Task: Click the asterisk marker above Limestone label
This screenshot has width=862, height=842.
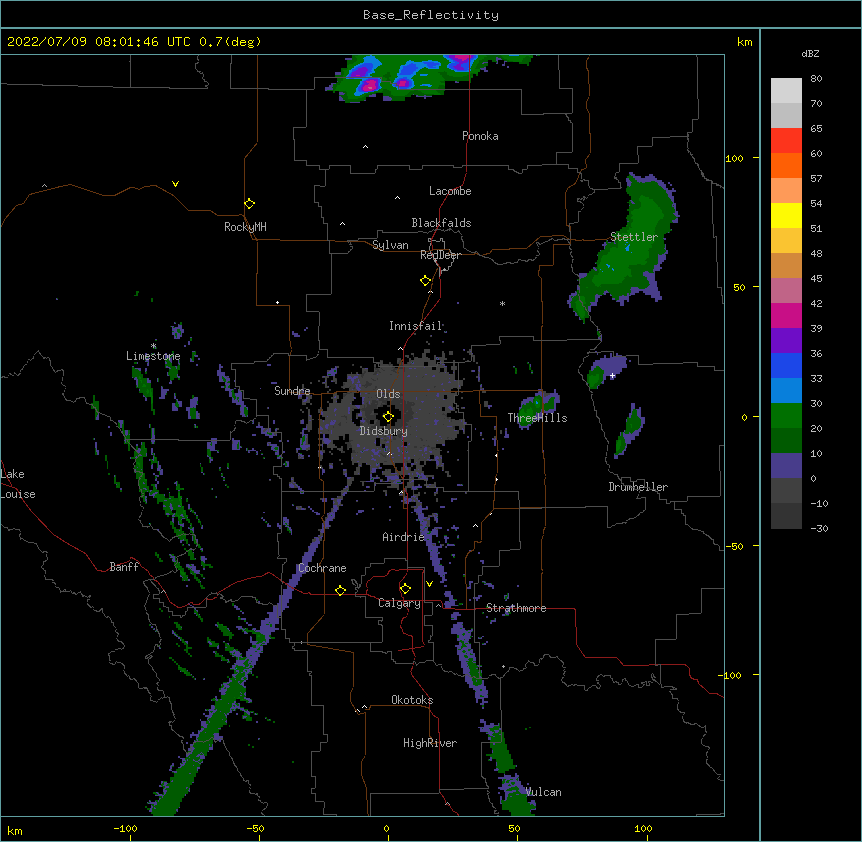Action: tap(153, 346)
